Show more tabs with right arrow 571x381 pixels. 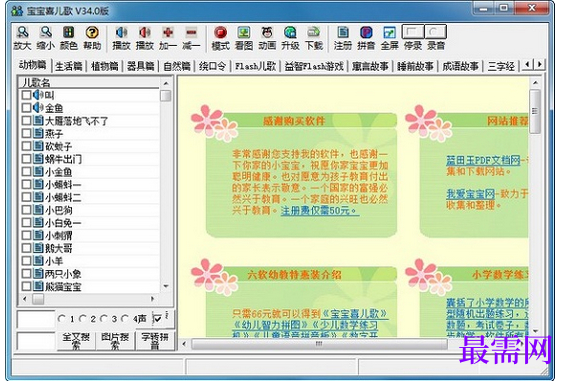click(x=539, y=64)
